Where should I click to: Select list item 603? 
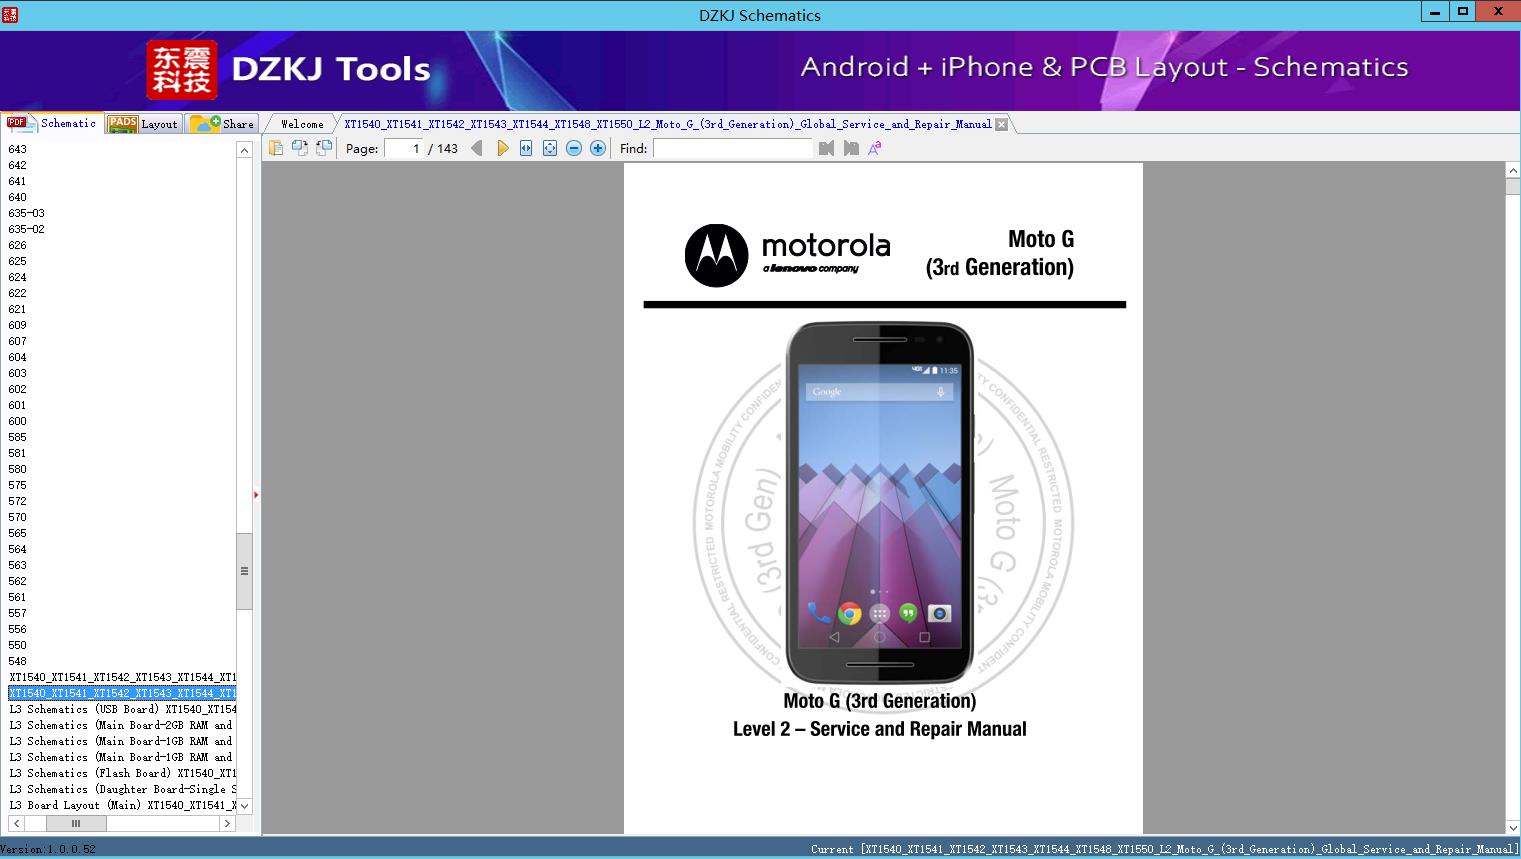pyautogui.click(x=18, y=373)
